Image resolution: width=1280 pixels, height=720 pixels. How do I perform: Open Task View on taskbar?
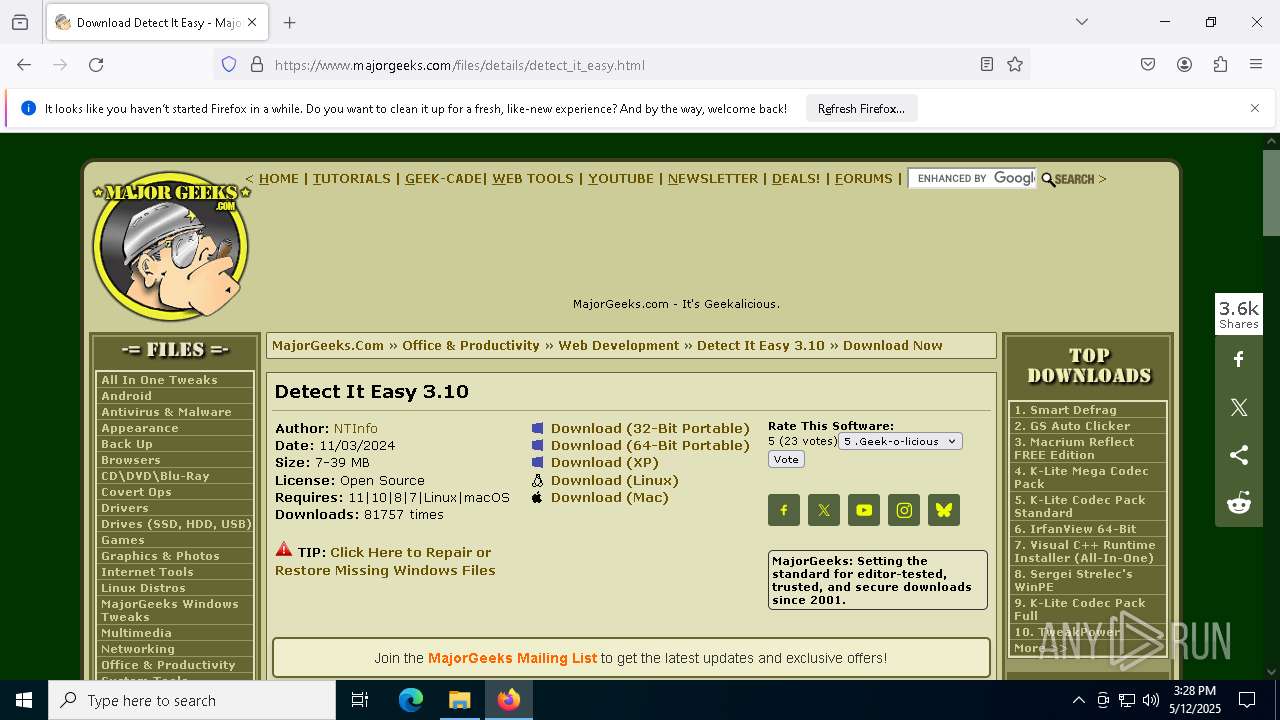pyautogui.click(x=360, y=700)
